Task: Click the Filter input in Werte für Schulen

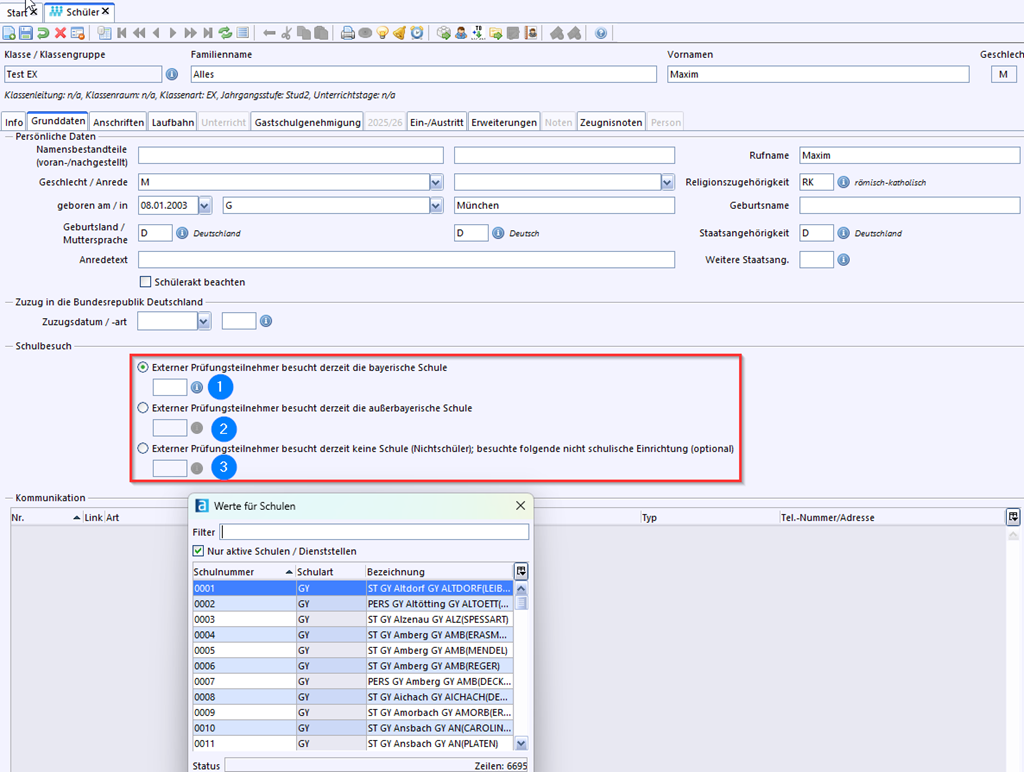Action: 374,532
